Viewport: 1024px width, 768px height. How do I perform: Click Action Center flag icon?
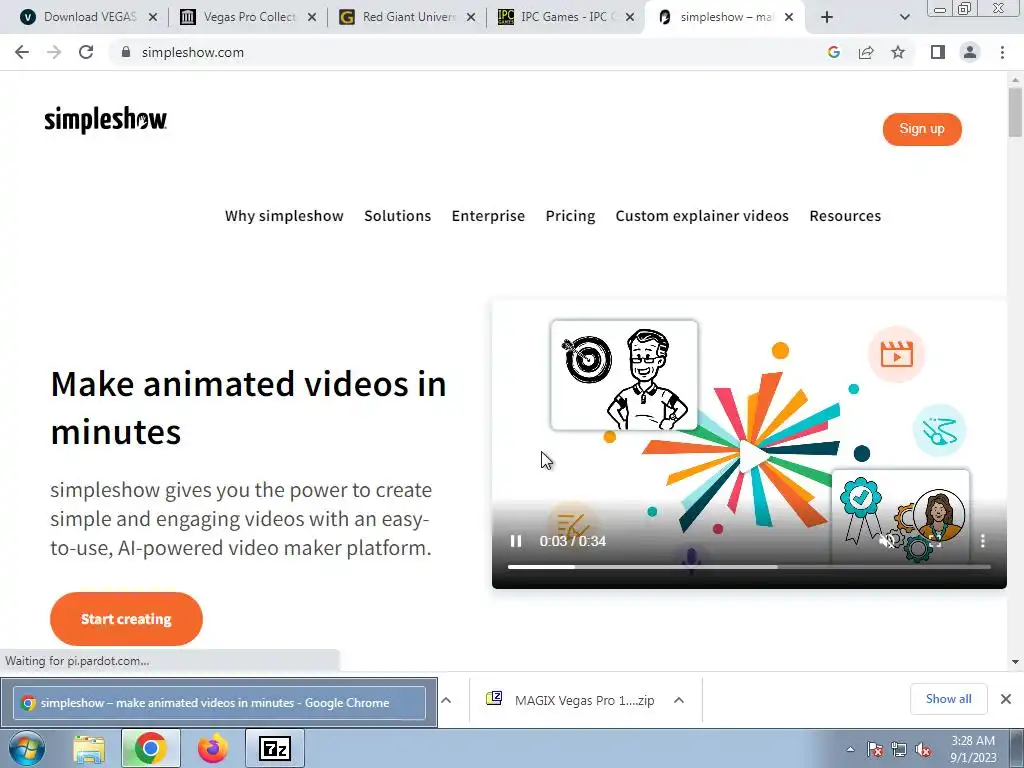(x=875, y=749)
